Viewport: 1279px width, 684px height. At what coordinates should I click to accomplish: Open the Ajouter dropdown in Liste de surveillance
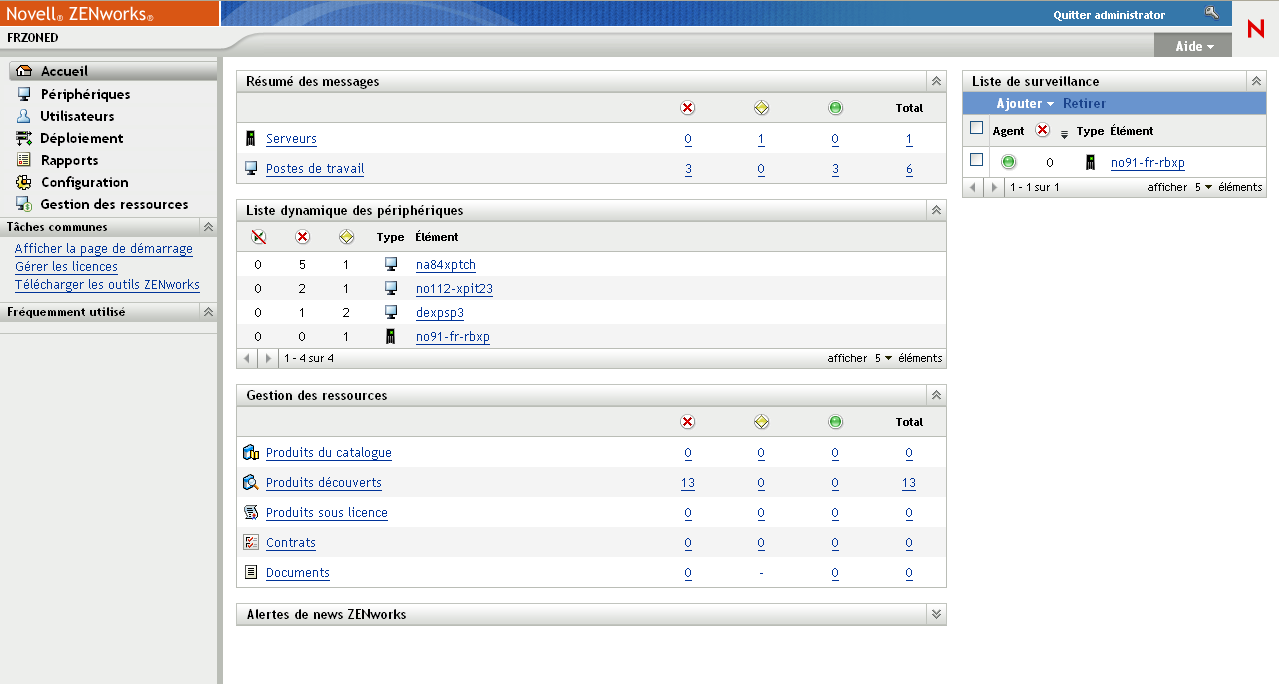pos(1025,104)
